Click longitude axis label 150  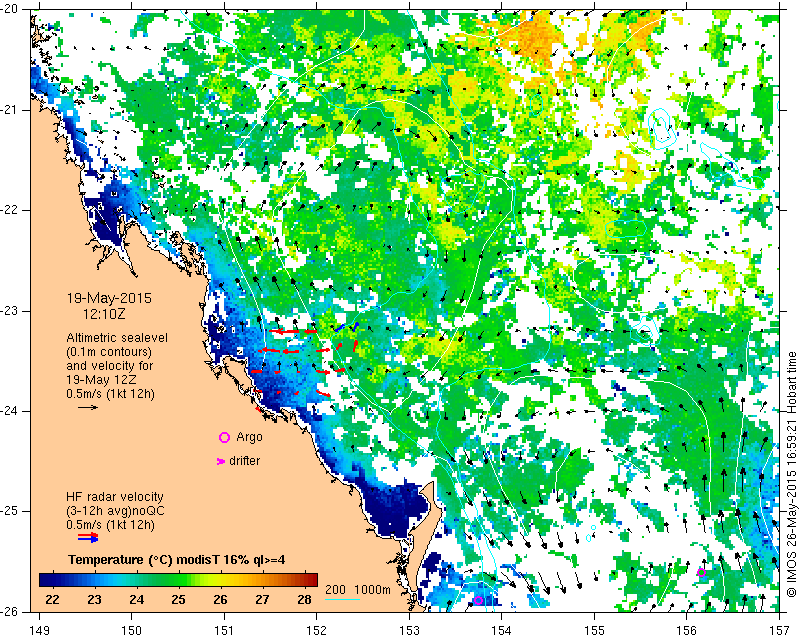[x=132, y=631]
